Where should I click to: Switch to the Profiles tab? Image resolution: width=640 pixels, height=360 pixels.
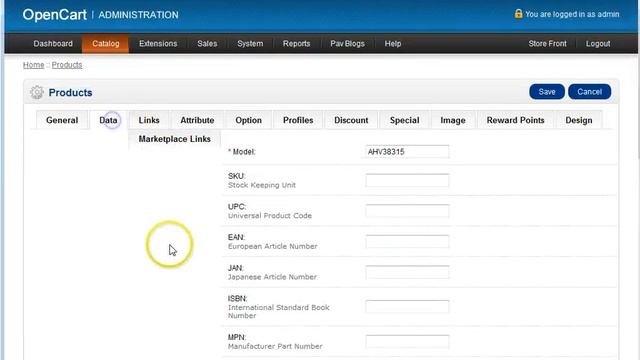298,120
